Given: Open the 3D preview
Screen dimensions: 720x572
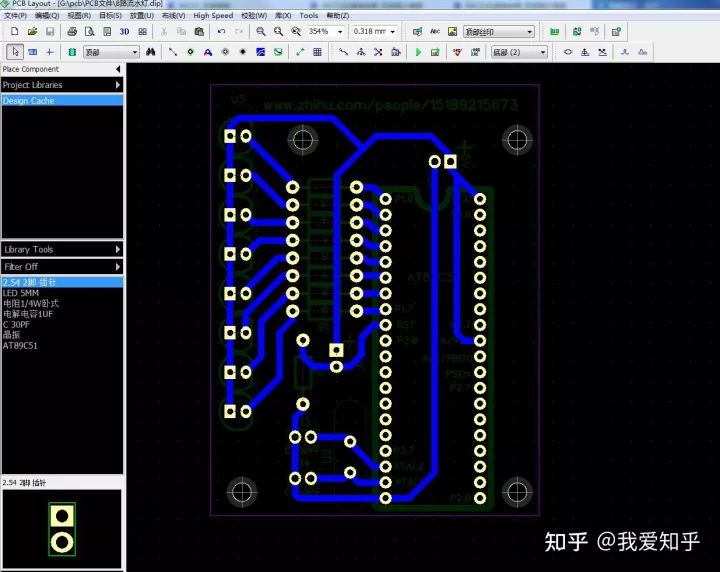Looking at the screenshot, I should point(124,32).
